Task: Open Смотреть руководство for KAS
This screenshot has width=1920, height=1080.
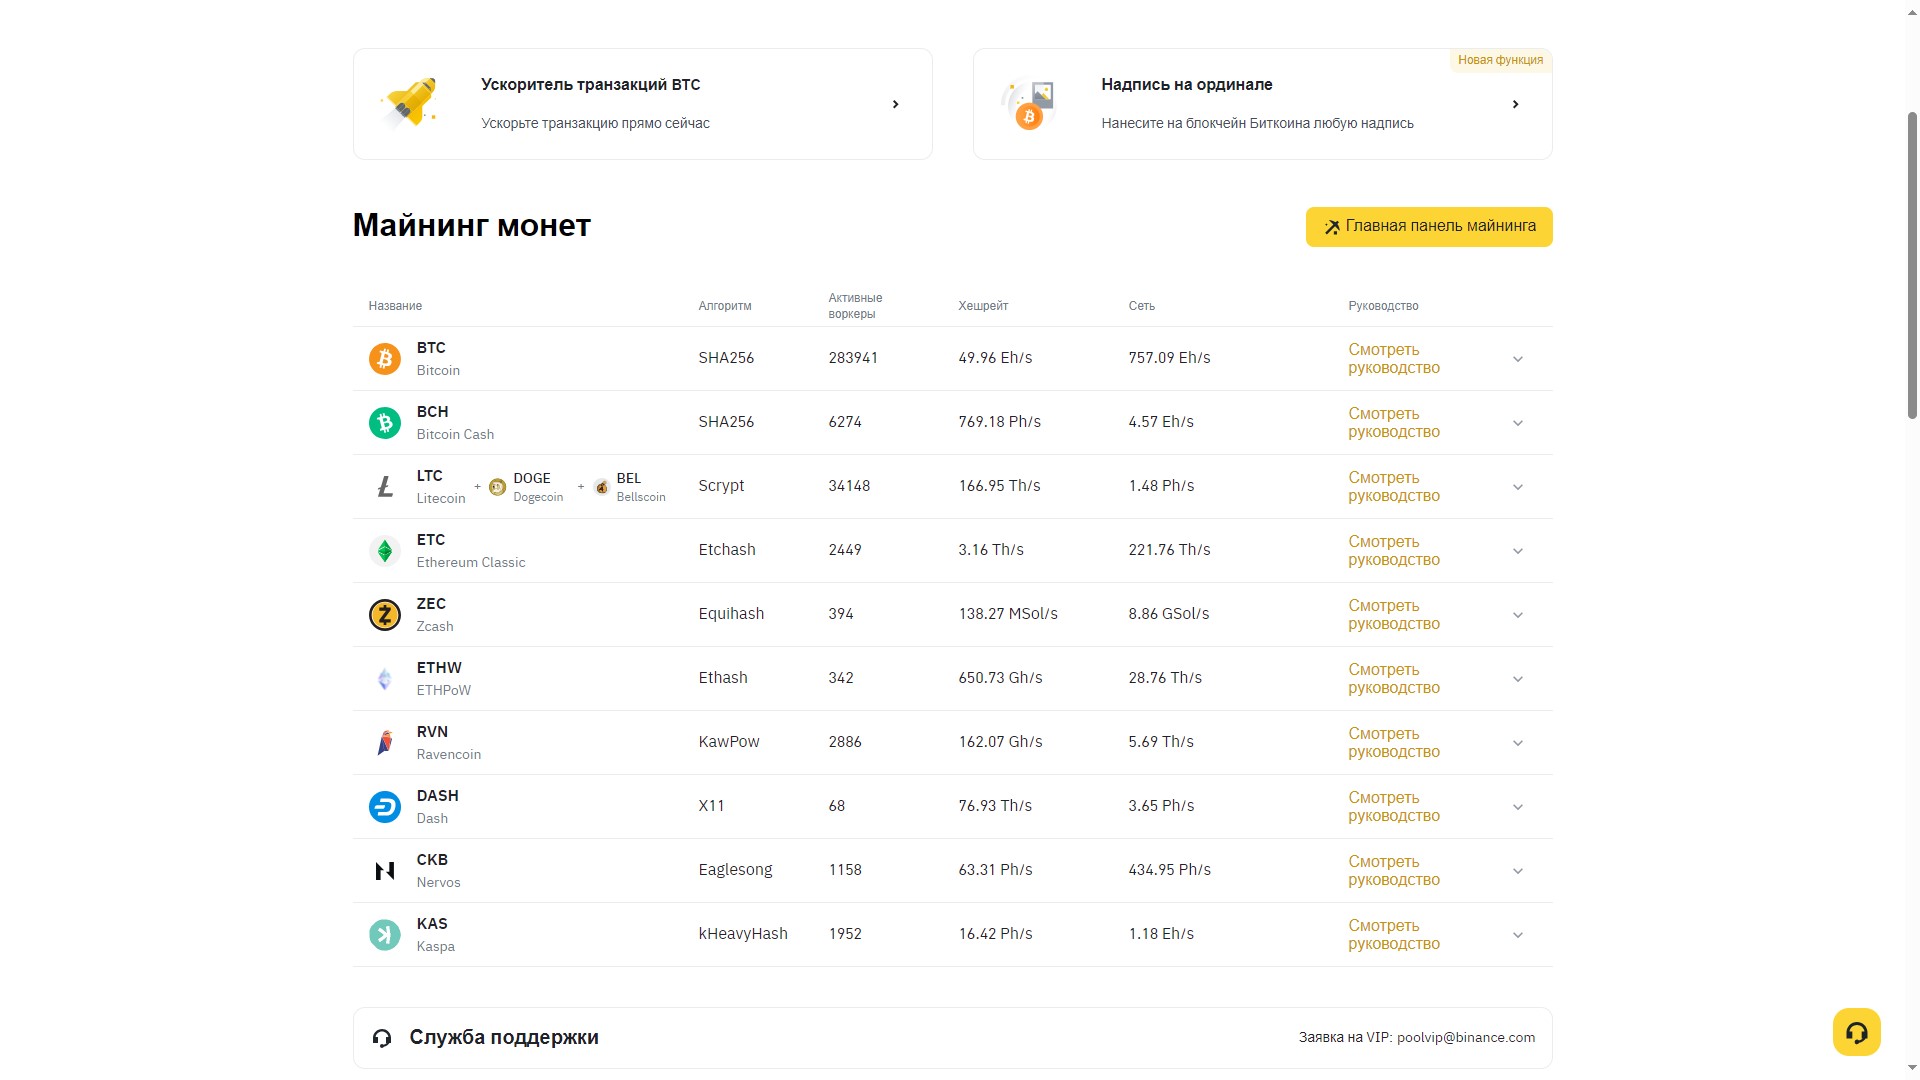Action: 1394,935
